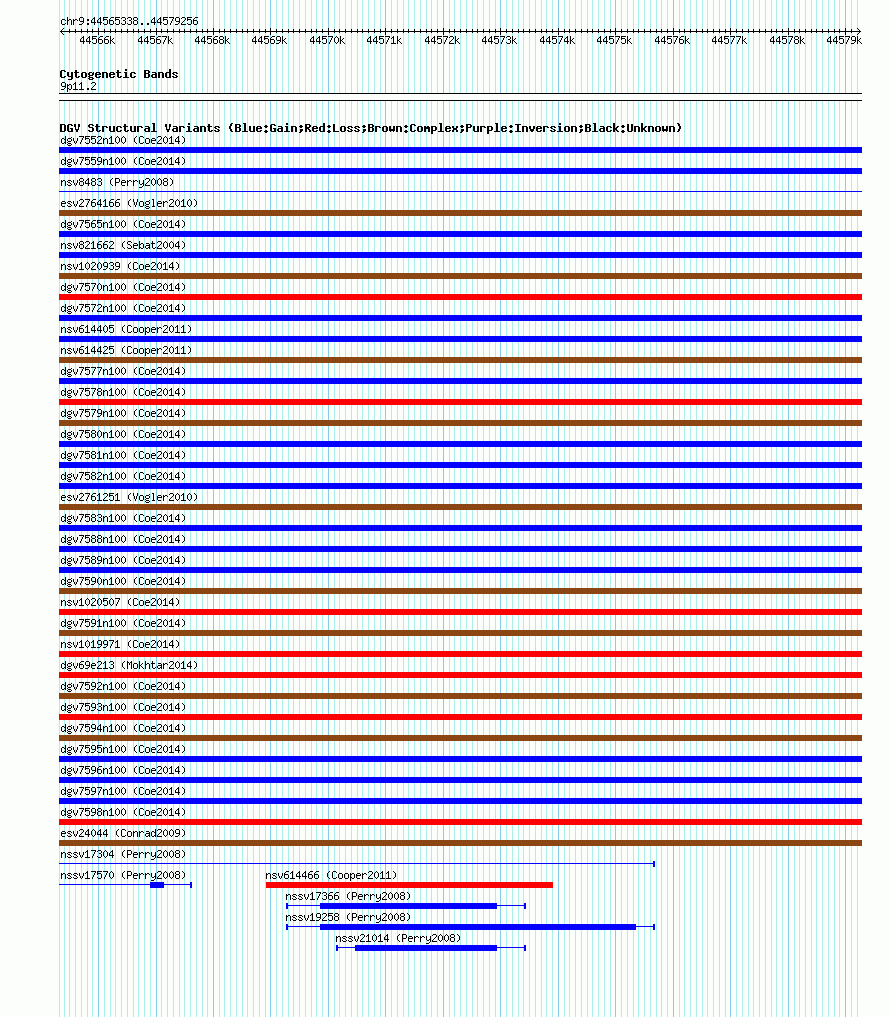The image size is (890, 1017).
Task: Click the thick blue nssv19258 bar
Action: click(x=478, y=927)
